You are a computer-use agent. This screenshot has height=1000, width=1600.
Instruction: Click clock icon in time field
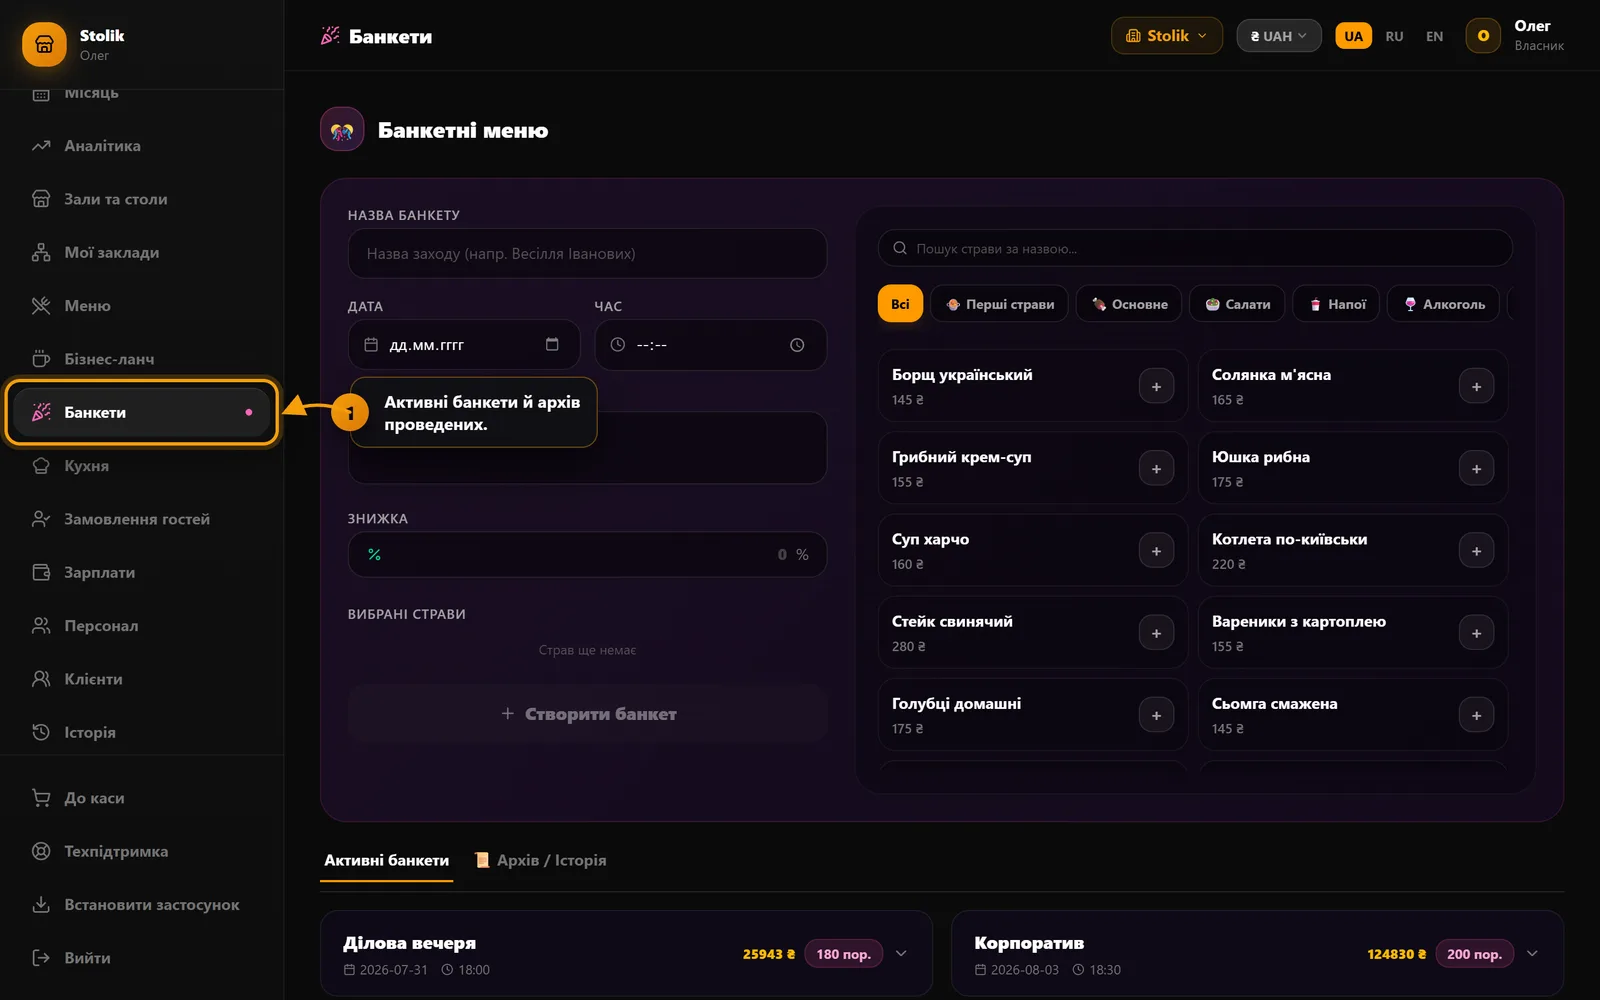click(x=797, y=345)
